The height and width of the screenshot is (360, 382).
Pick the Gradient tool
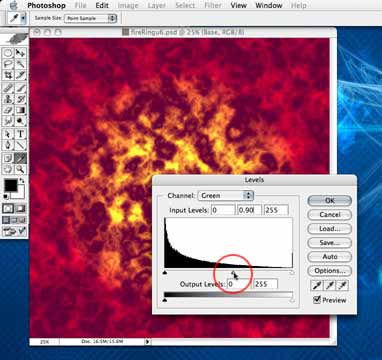pyautogui.click(x=20, y=110)
